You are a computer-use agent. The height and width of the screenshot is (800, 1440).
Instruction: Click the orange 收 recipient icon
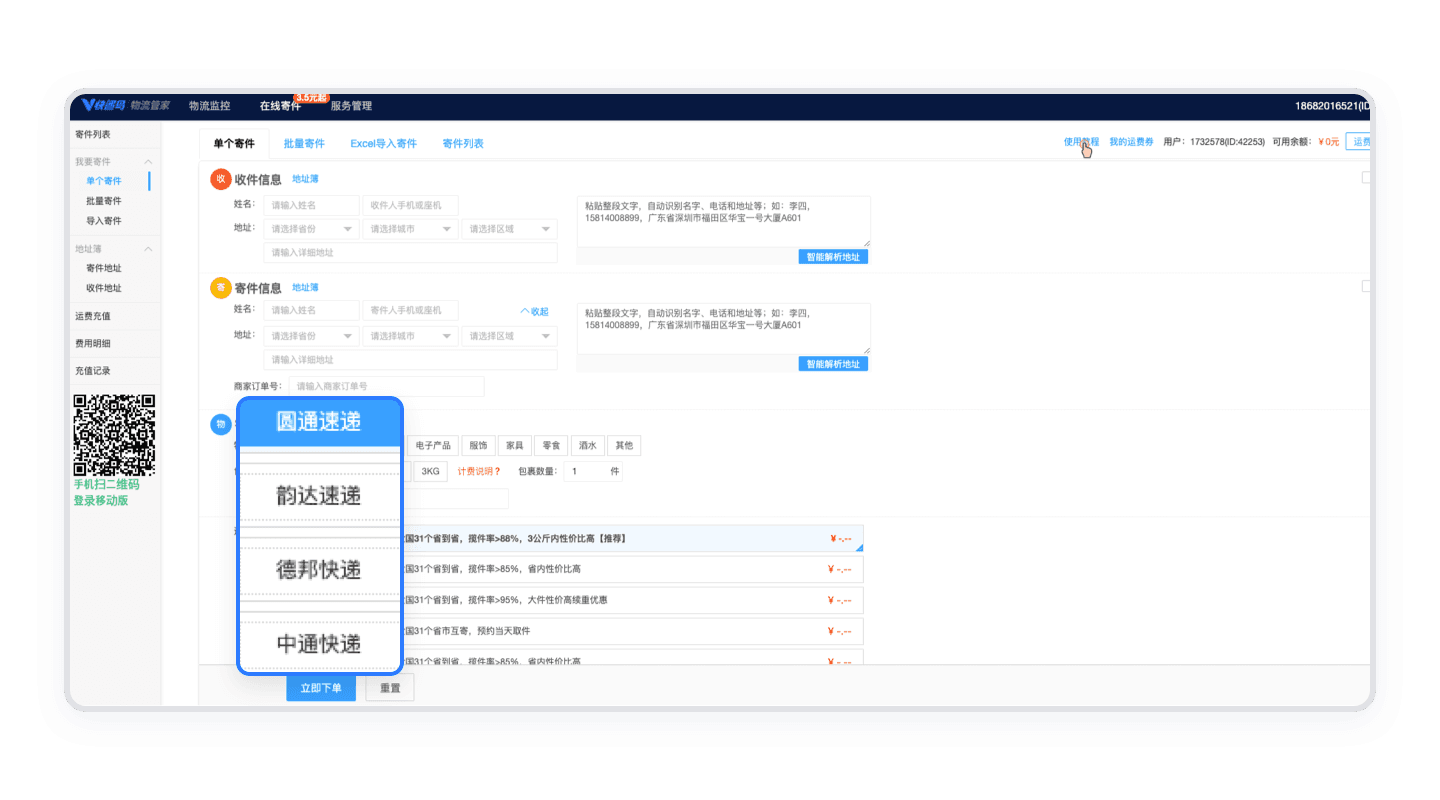pos(221,179)
